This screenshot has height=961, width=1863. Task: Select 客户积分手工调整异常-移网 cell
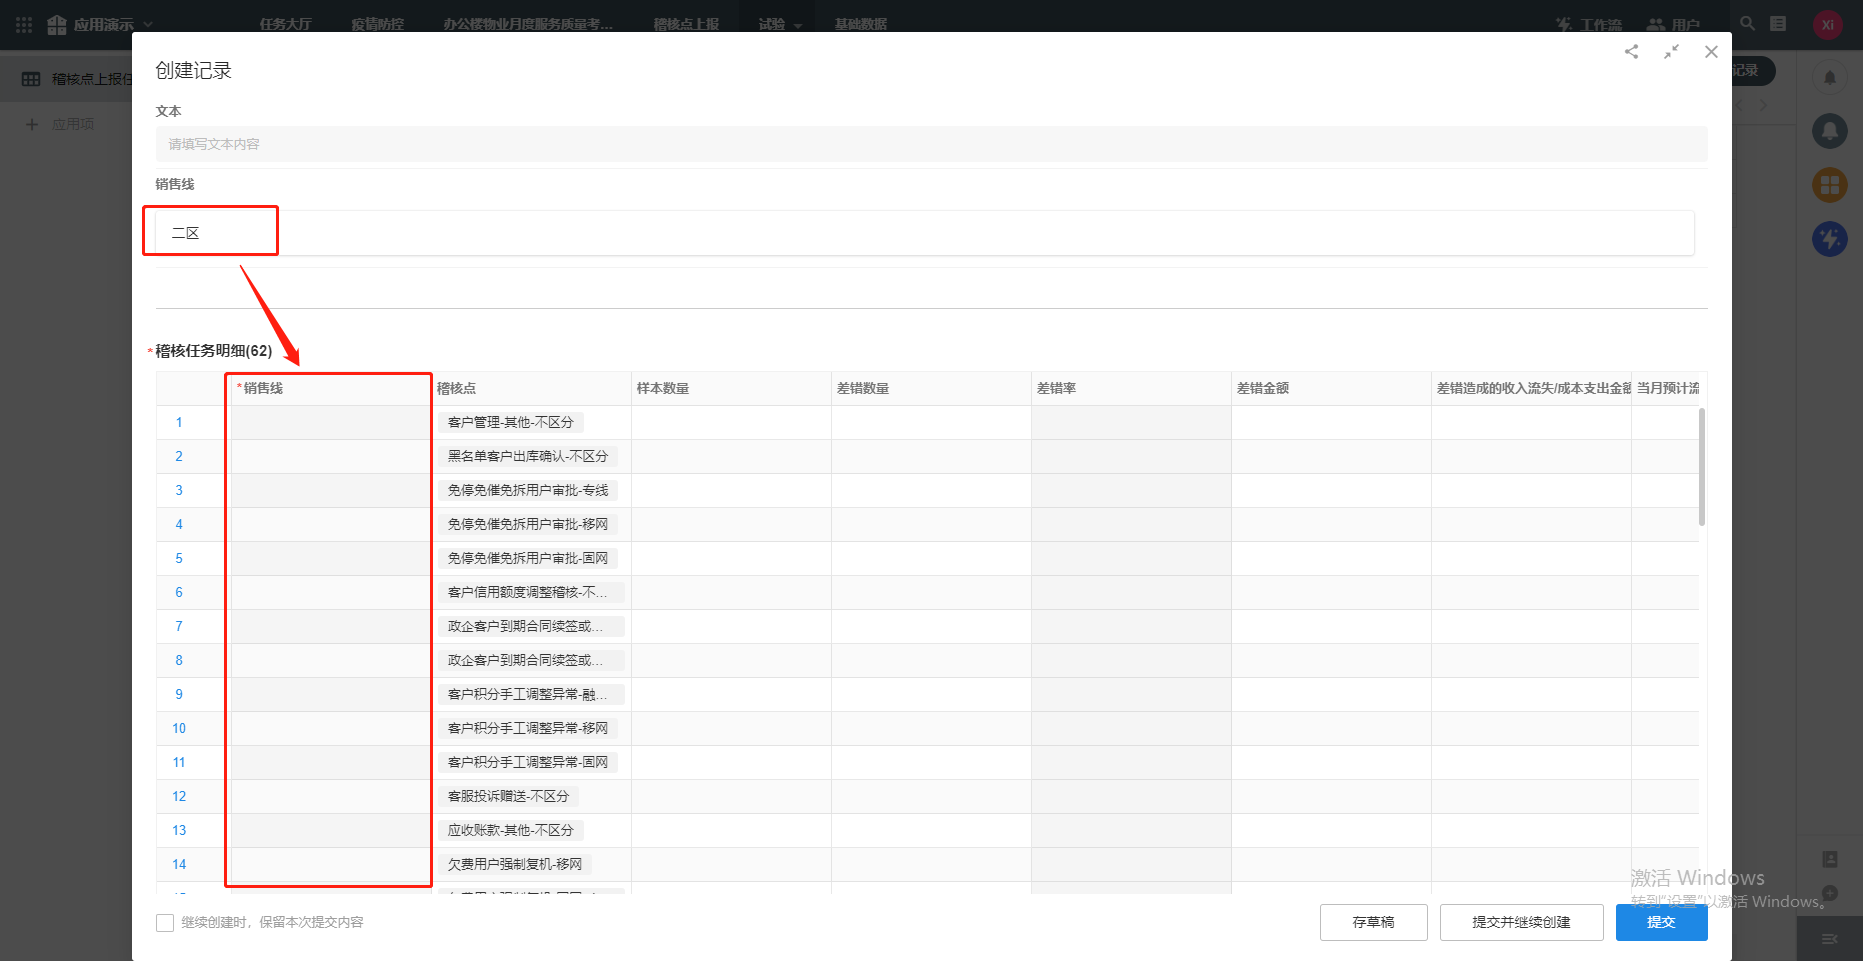(x=528, y=729)
